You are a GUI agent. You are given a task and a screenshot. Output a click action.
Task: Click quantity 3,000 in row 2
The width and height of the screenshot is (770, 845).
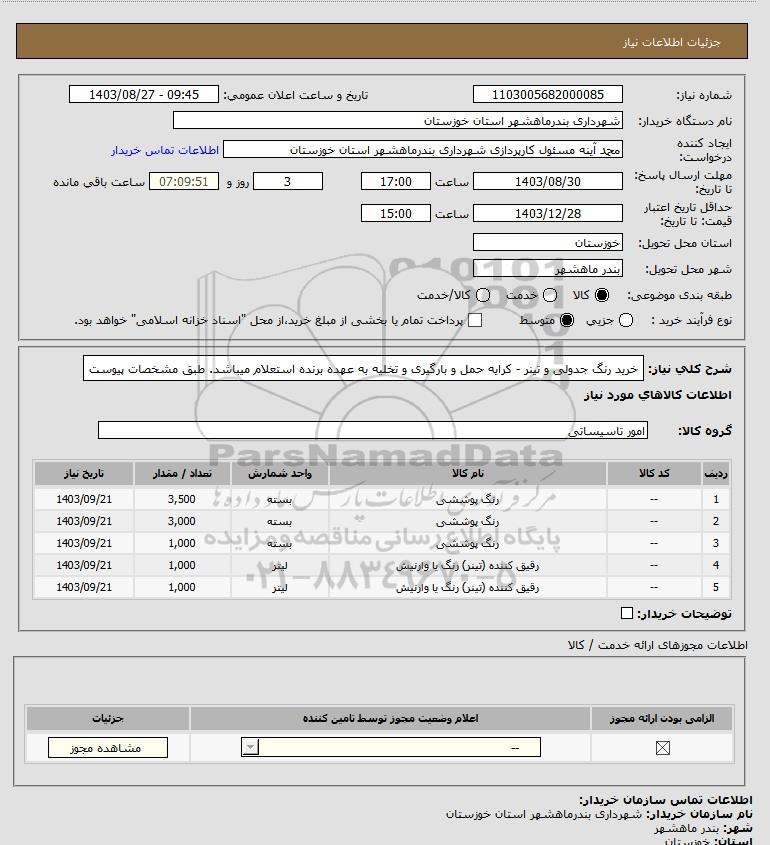click(x=182, y=521)
